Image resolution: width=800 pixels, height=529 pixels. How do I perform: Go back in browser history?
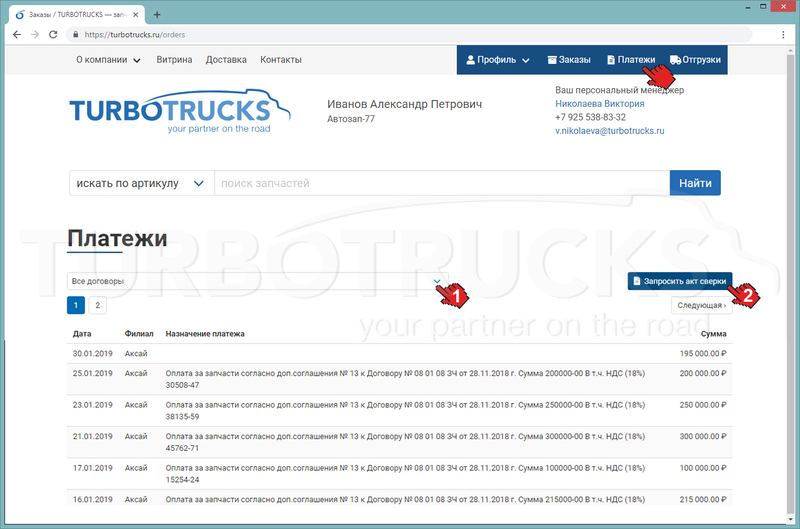[x=17, y=35]
